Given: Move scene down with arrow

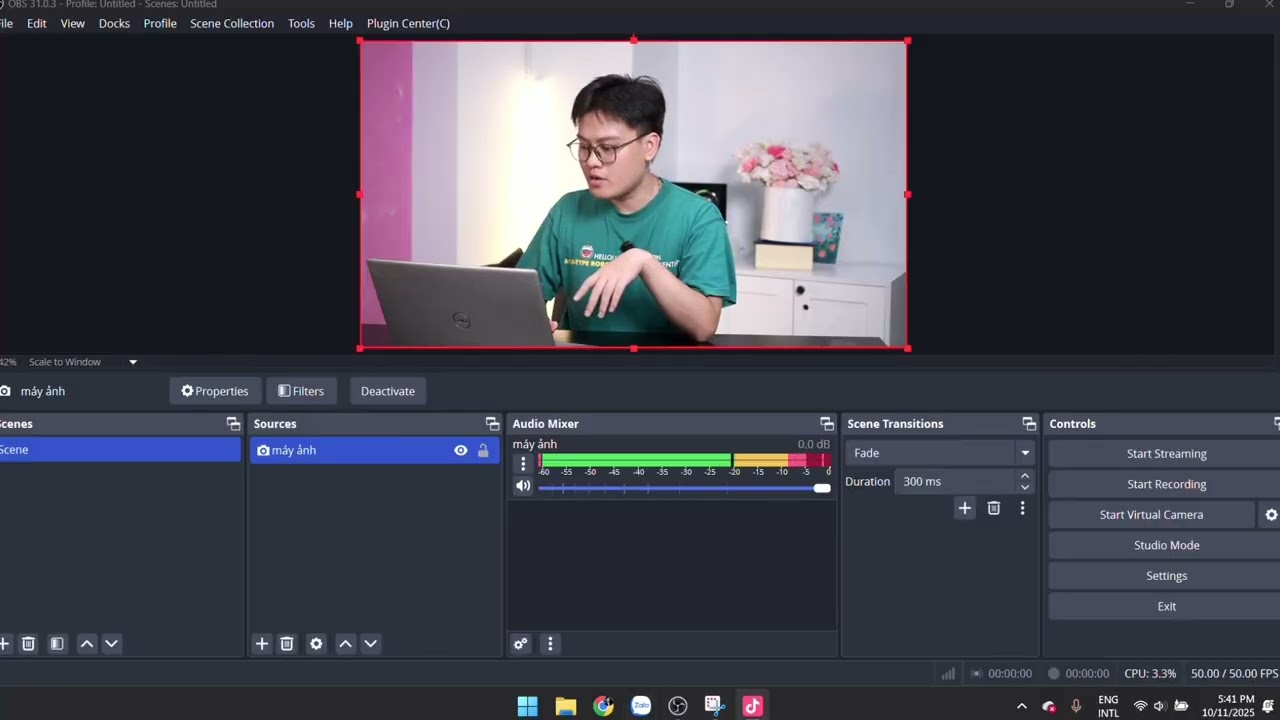Looking at the screenshot, I should tap(112, 644).
